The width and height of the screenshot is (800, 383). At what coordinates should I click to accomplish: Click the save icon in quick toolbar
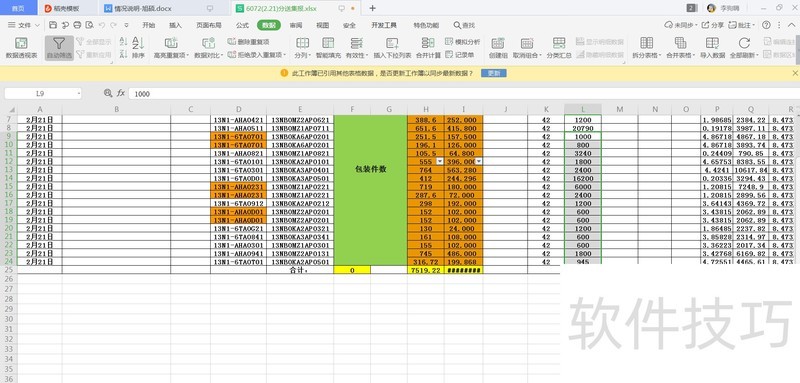click(53, 25)
